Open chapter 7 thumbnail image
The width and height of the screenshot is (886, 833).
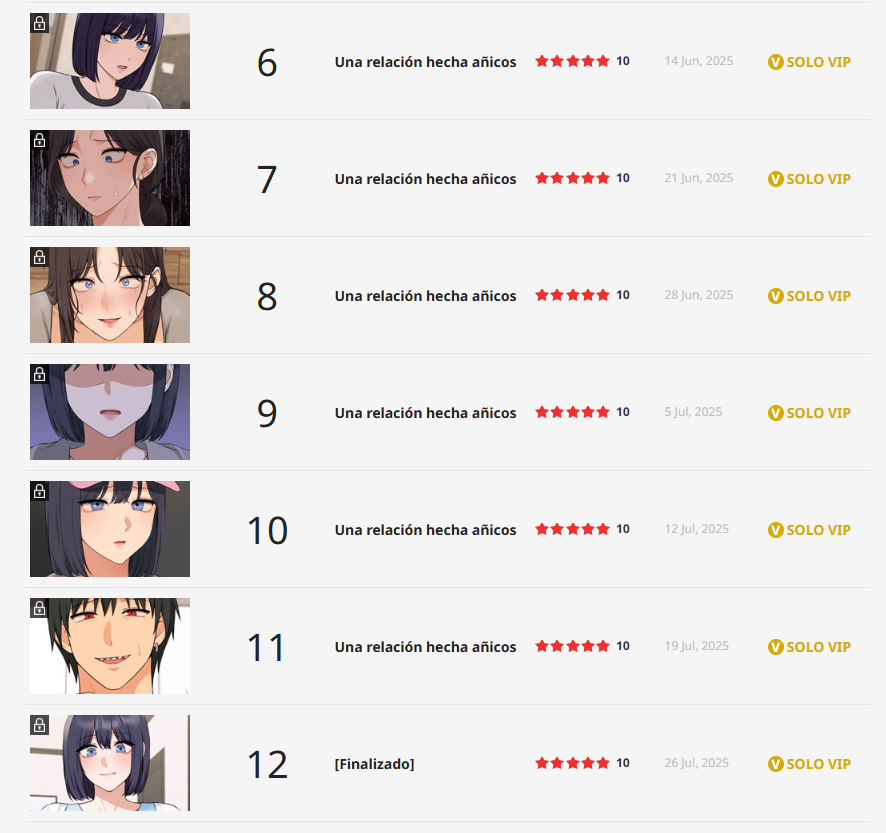pyautogui.click(x=110, y=178)
